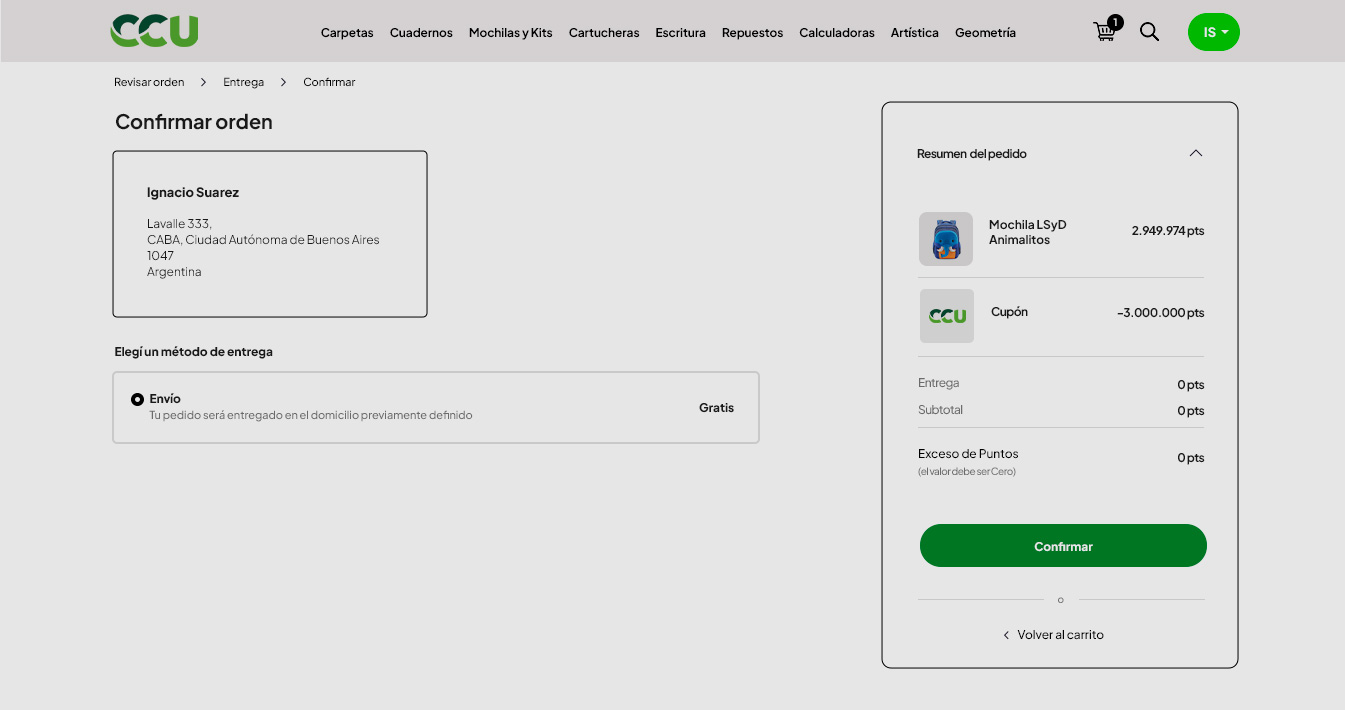Open the Mochilas y Kits category

click(x=510, y=33)
